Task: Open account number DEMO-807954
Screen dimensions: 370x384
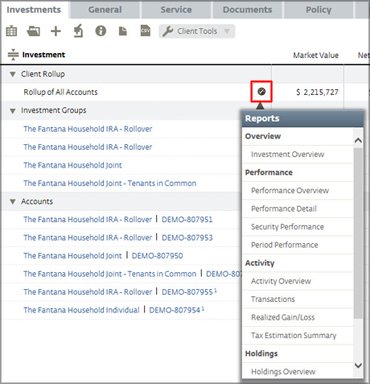Action: [x=174, y=310]
